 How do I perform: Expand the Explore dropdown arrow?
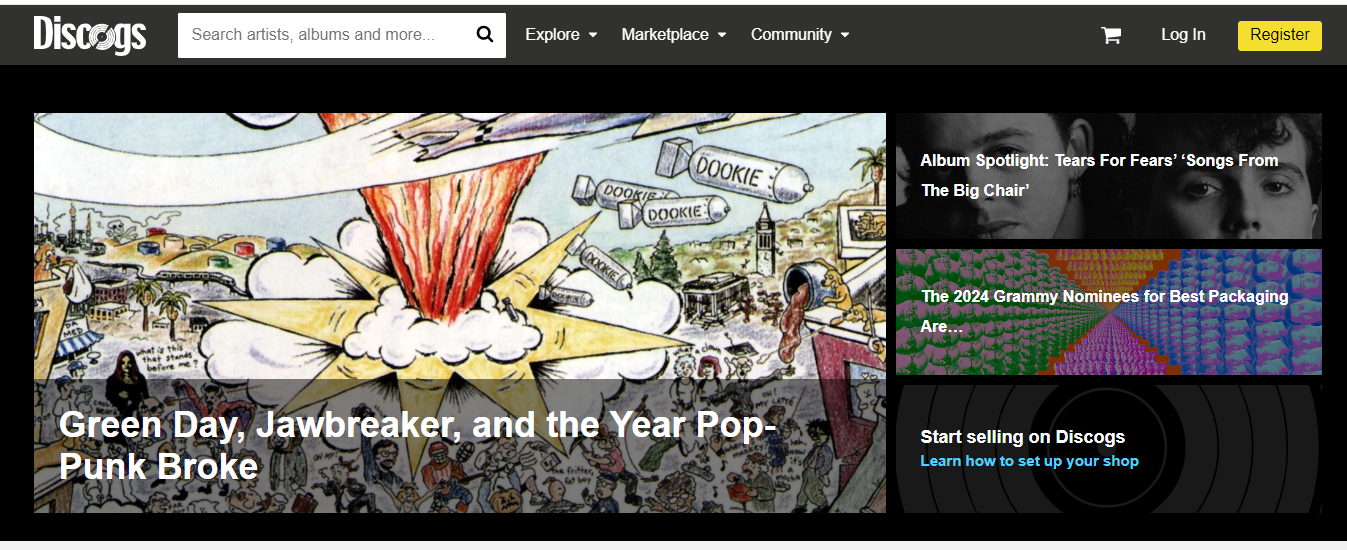[593, 35]
